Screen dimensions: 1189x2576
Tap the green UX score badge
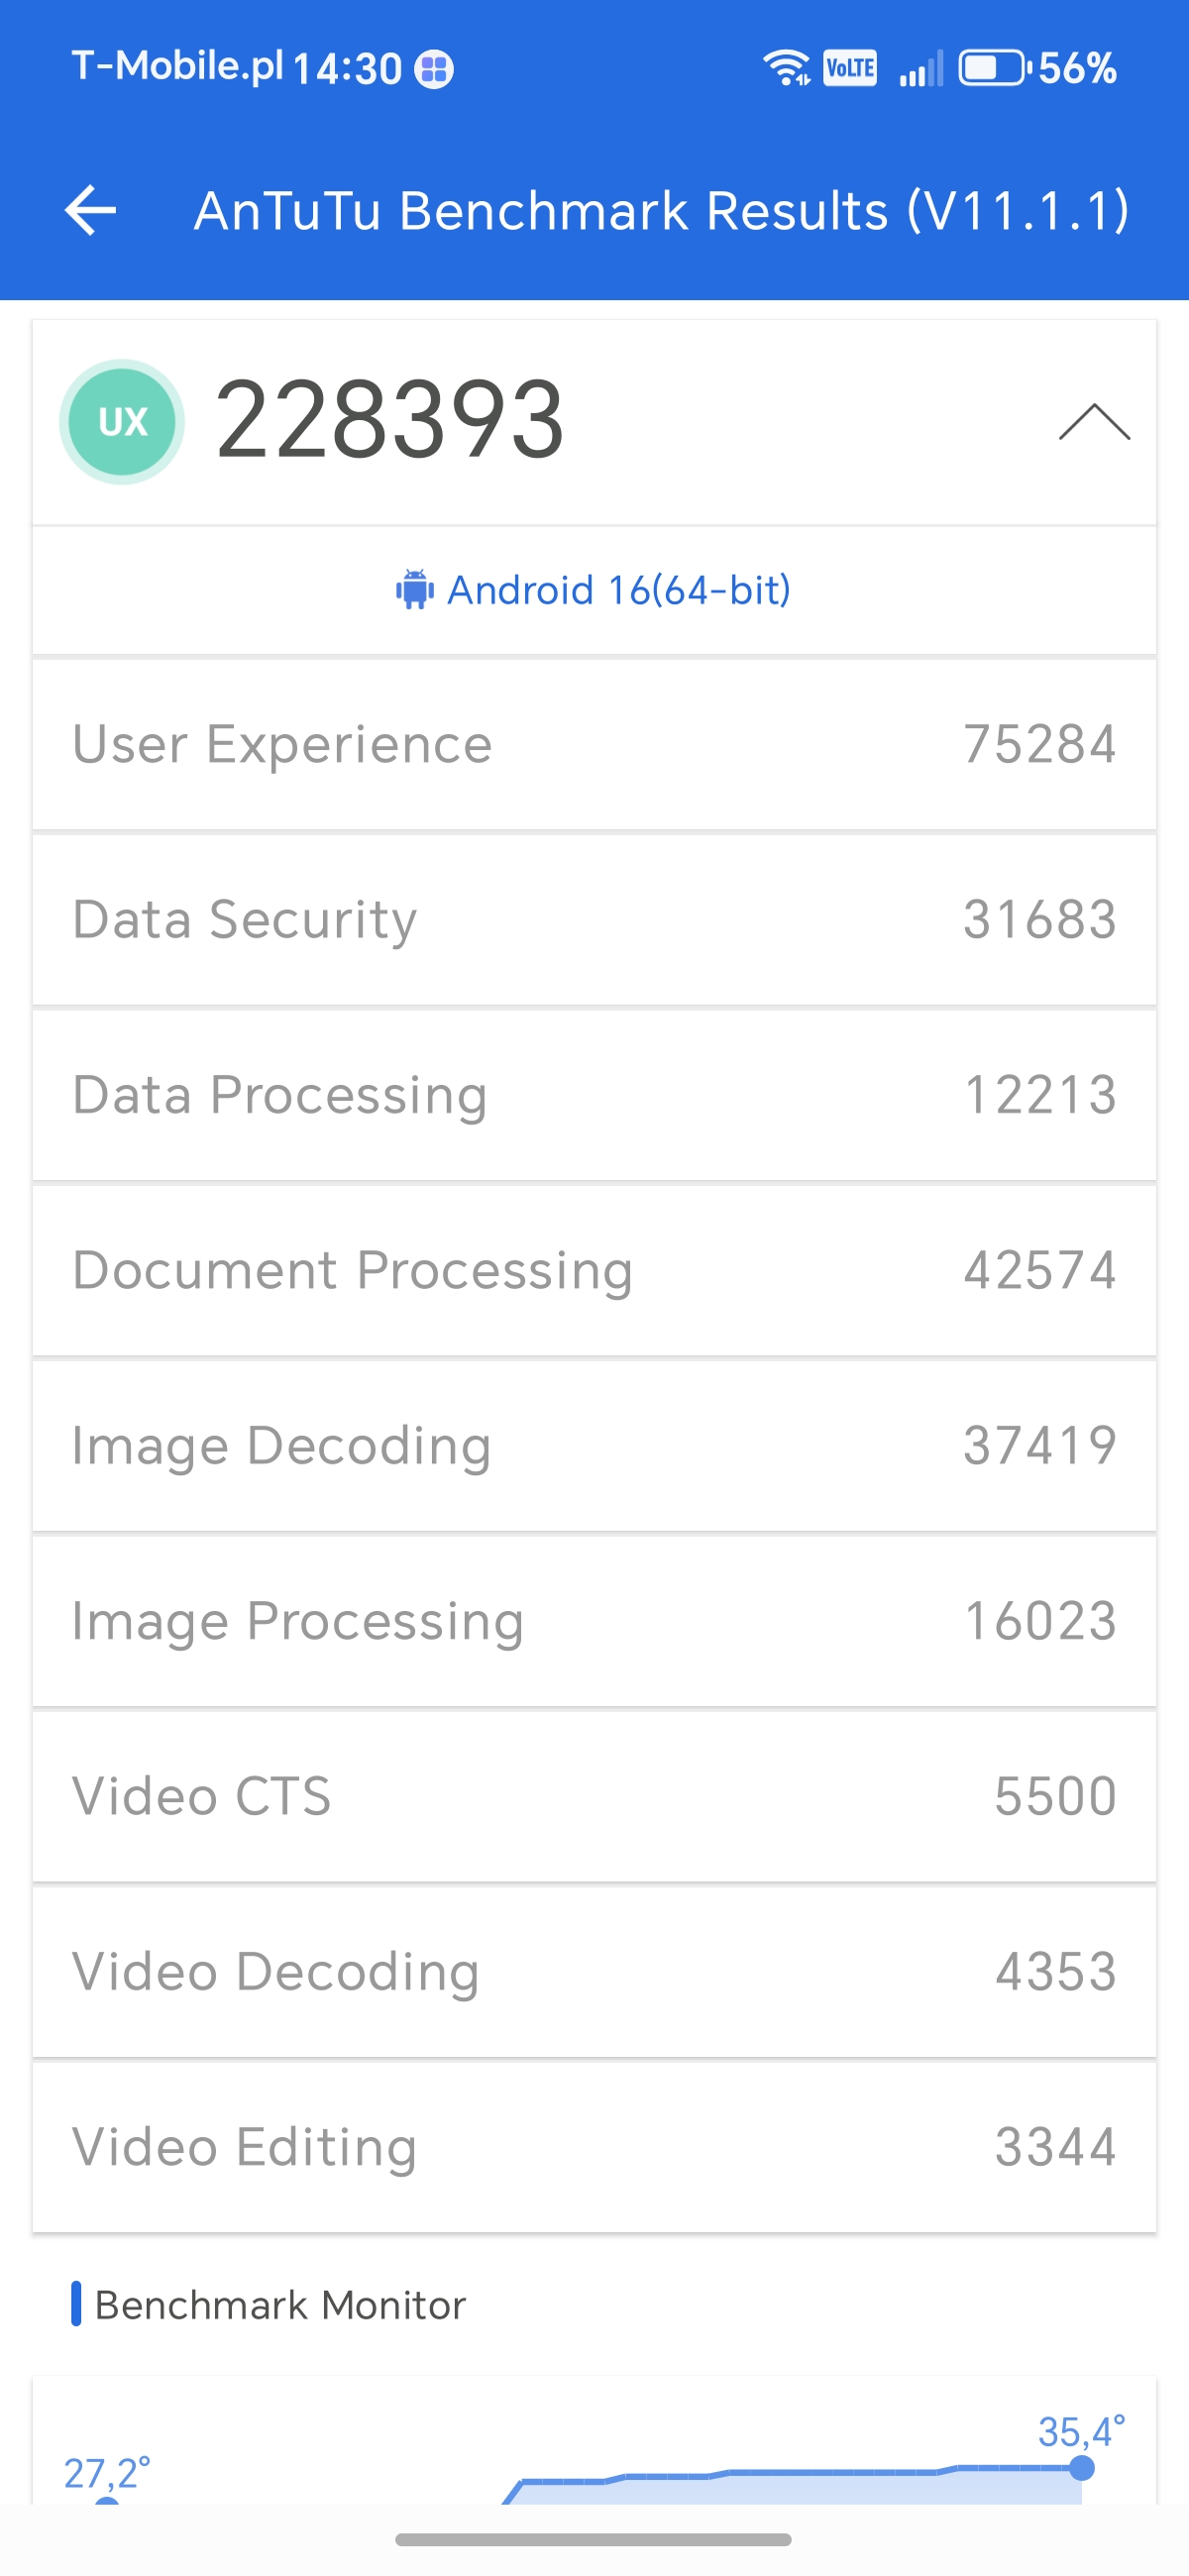[x=122, y=422]
